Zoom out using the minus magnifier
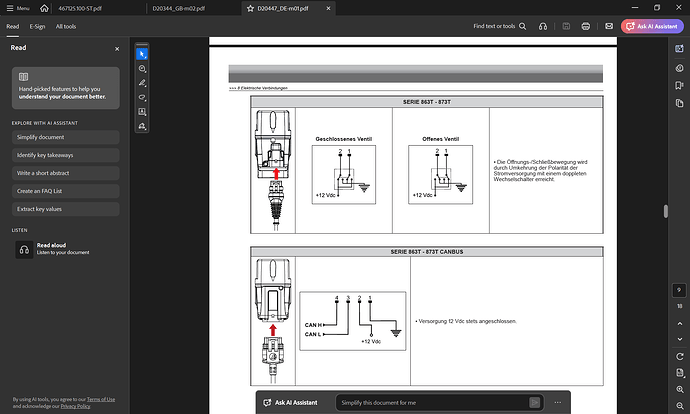 (x=680, y=405)
